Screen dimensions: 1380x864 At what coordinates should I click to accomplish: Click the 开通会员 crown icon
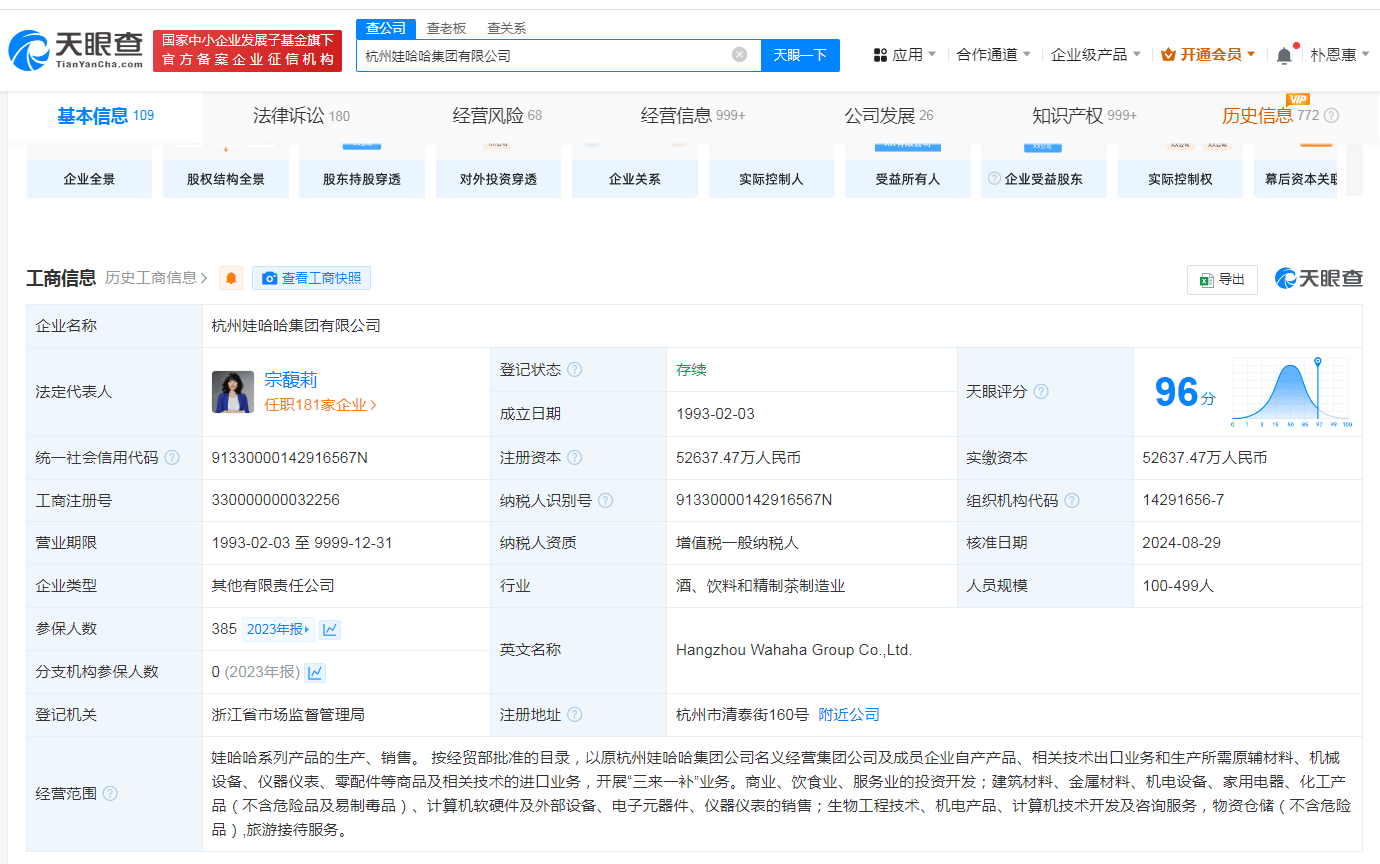1168,55
